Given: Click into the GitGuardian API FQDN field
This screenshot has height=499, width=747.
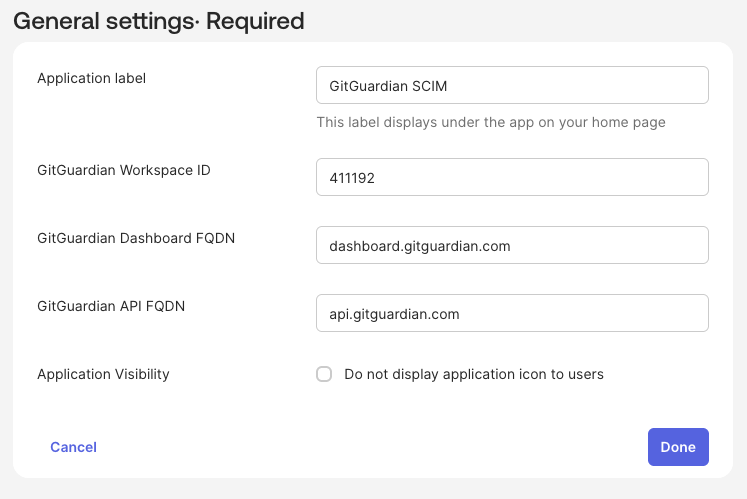Looking at the screenshot, I should [x=512, y=313].
